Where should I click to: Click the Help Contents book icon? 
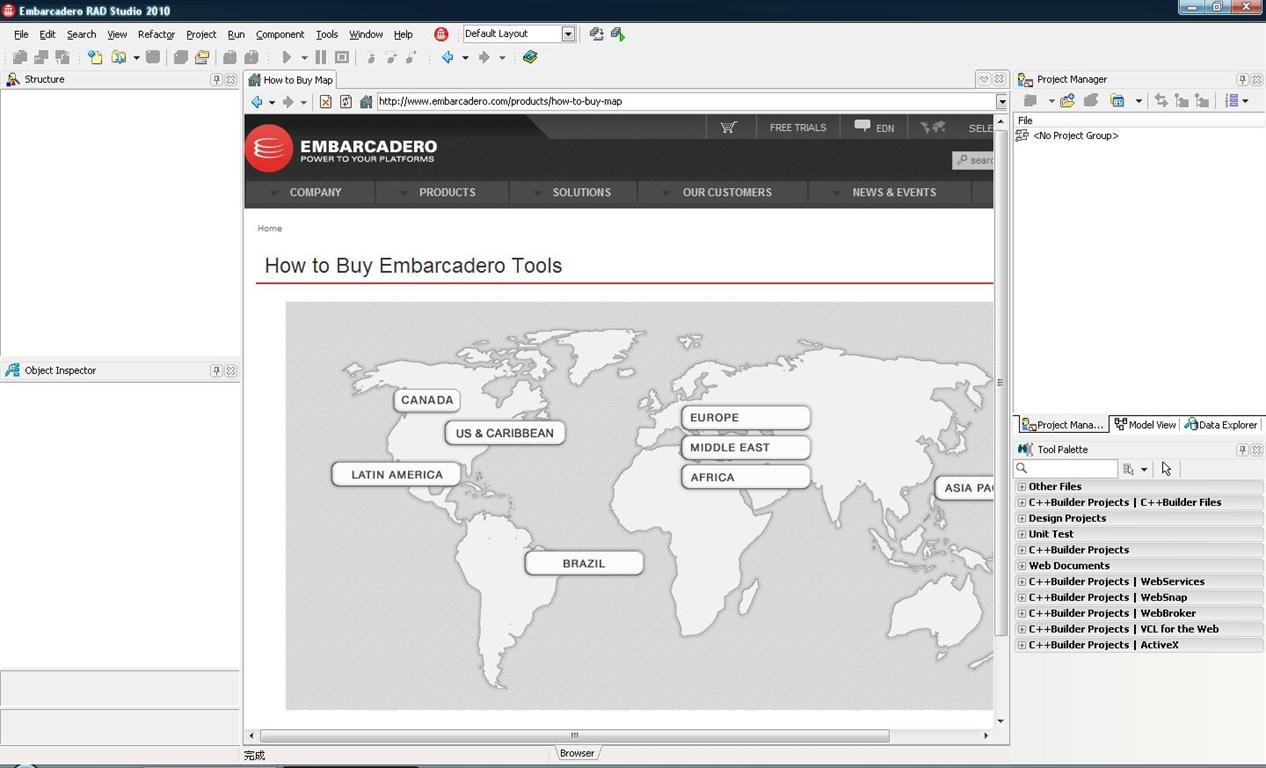tap(530, 58)
